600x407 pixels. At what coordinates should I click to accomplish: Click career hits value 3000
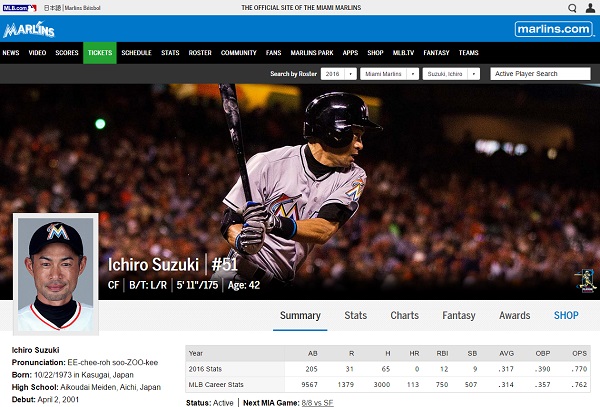point(382,384)
